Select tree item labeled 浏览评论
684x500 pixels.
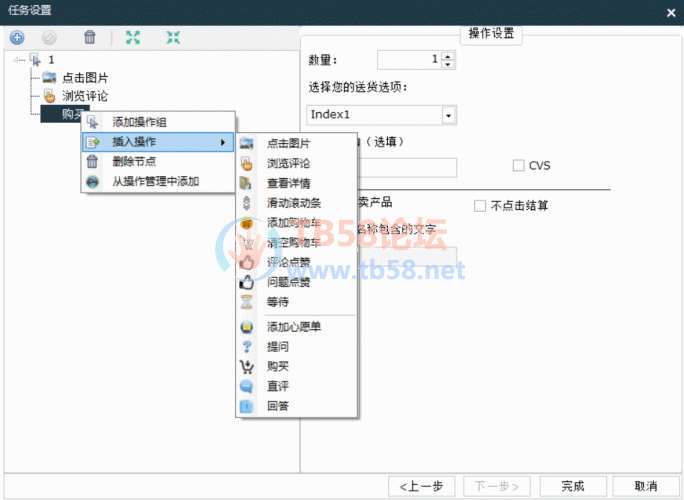pos(85,96)
